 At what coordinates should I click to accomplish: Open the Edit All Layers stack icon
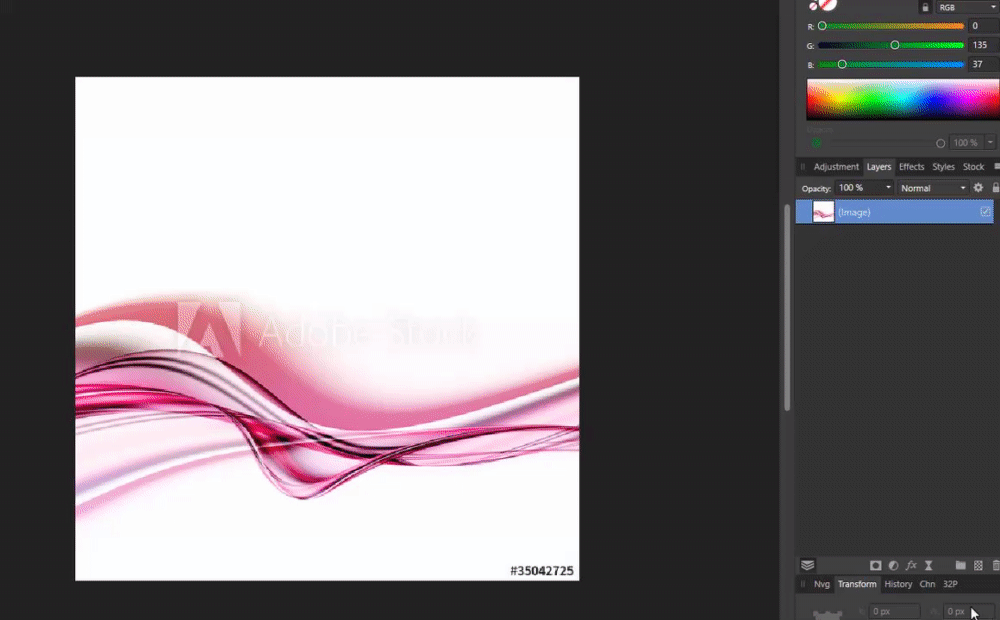[807, 565]
